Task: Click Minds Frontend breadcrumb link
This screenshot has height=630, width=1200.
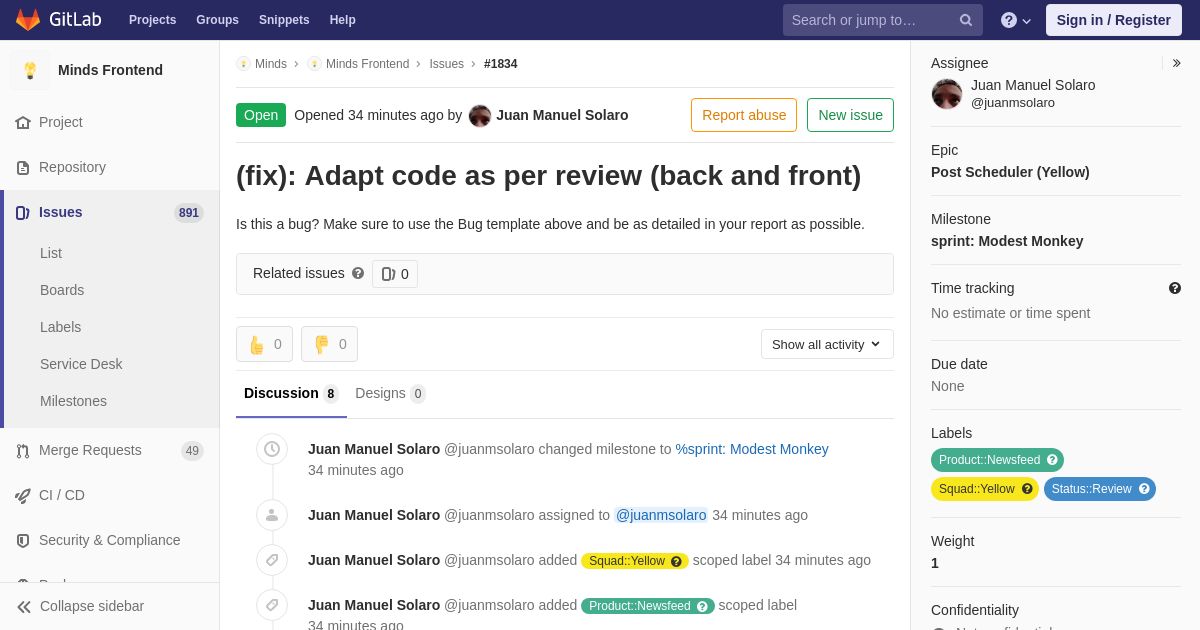Action: point(367,64)
